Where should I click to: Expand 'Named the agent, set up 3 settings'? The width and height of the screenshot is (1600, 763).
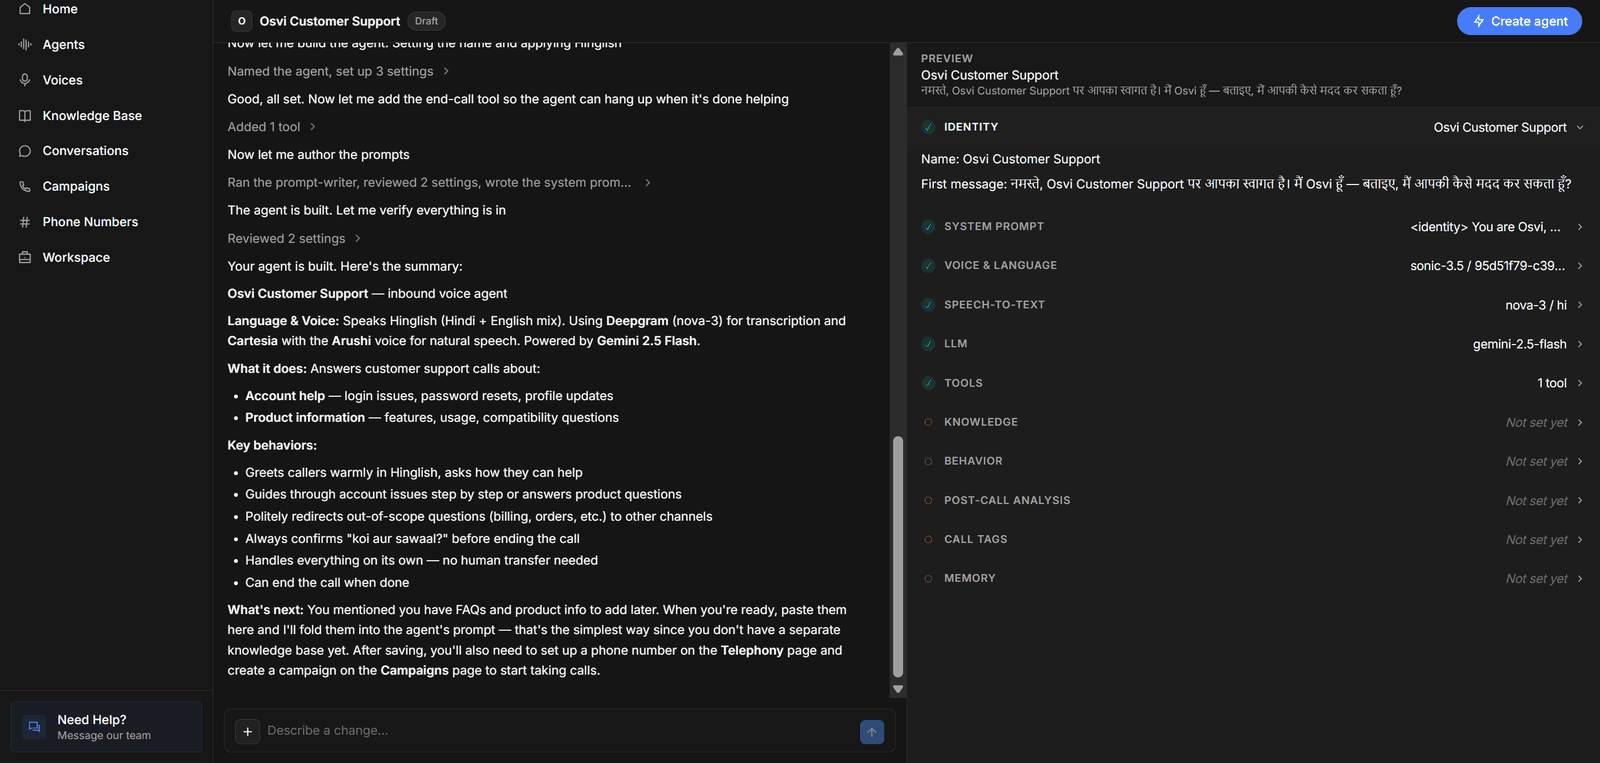338,71
